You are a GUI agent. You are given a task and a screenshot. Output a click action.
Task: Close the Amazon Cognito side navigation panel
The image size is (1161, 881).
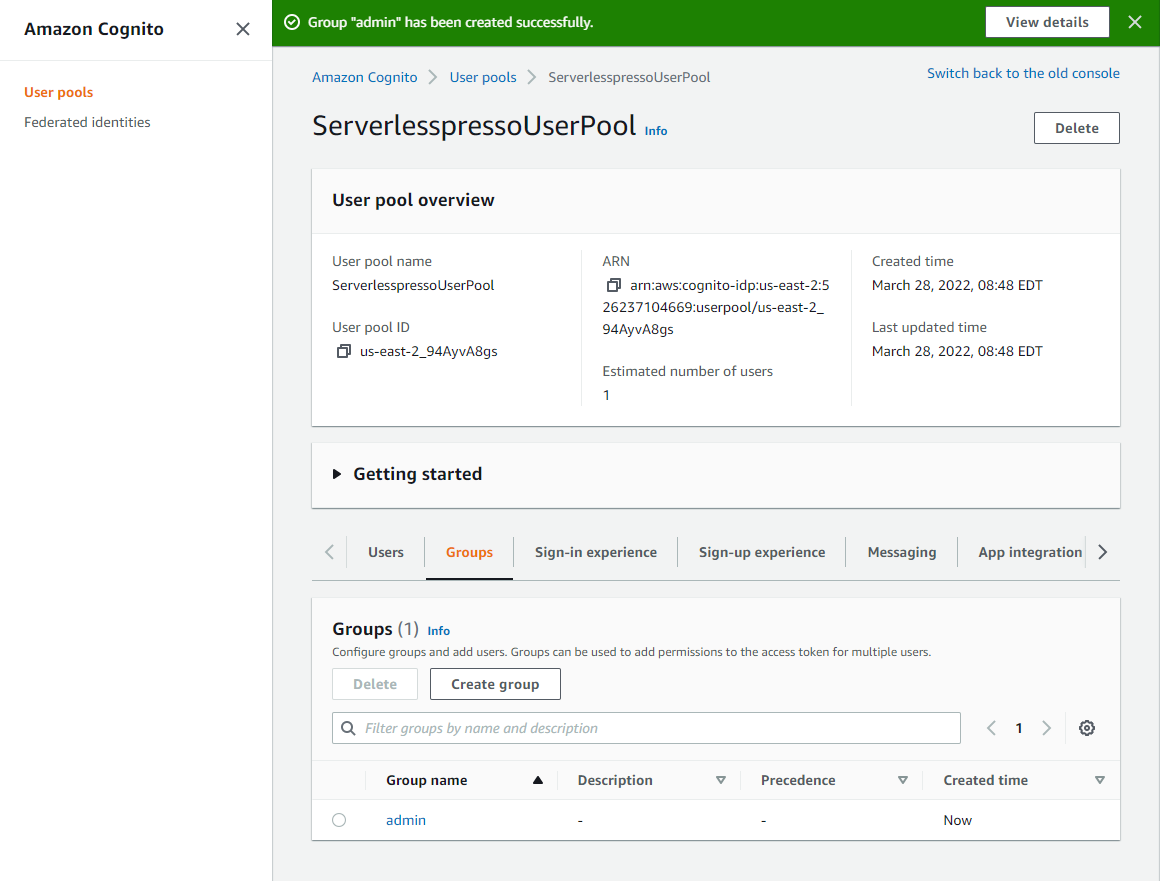[x=243, y=29]
